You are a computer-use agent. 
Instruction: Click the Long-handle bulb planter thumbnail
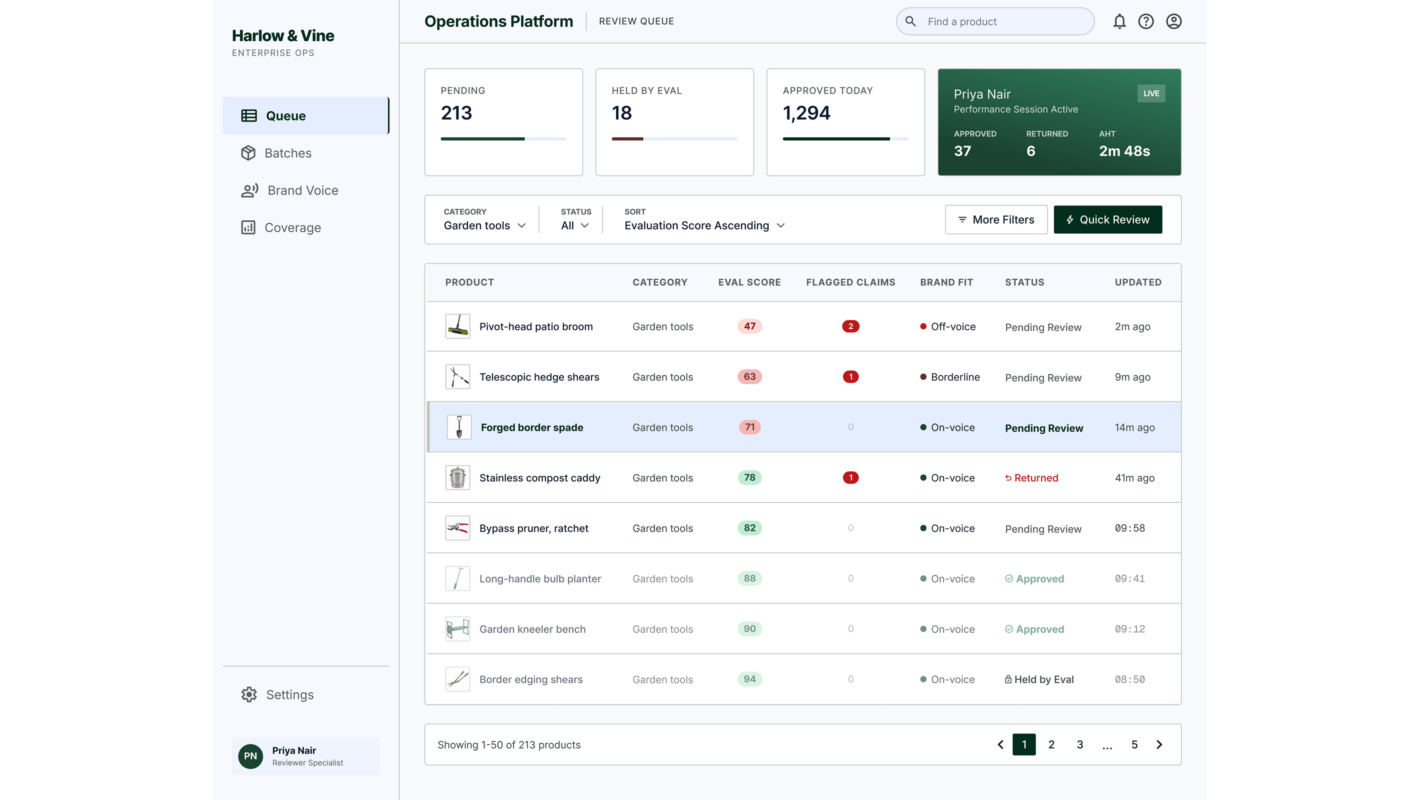click(458, 578)
